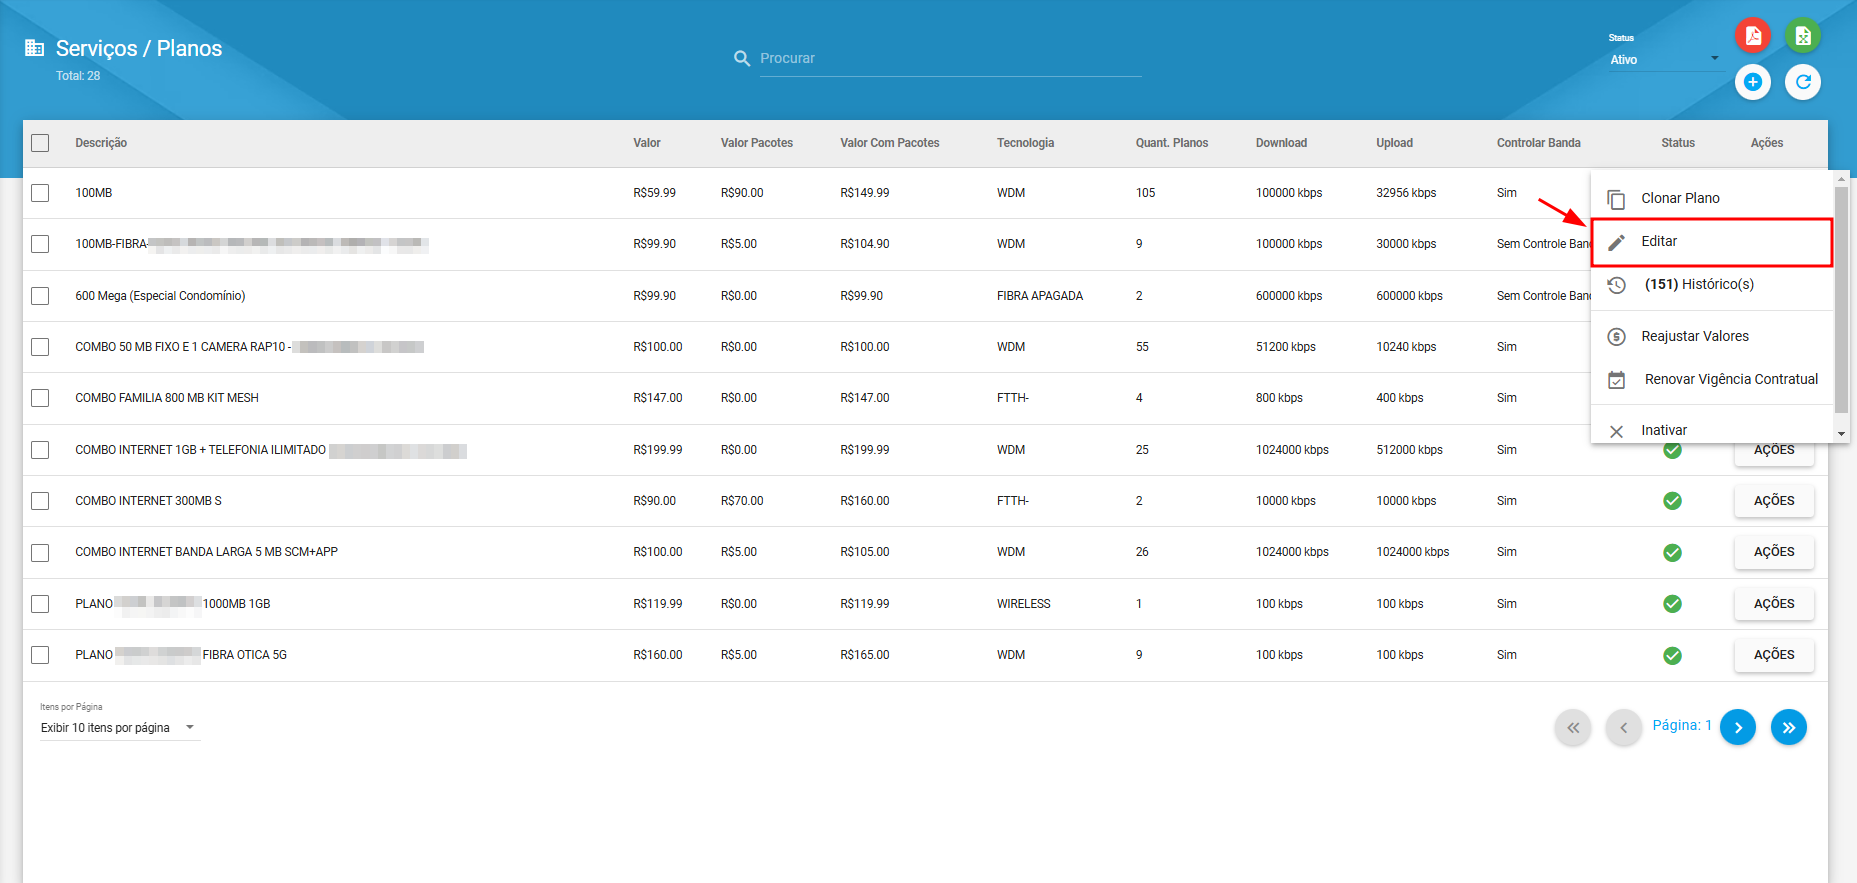Check the COMBO FAMILIA 800 MB KIT MESH row
The width and height of the screenshot is (1857, 883).
click(x=40, y=398)
